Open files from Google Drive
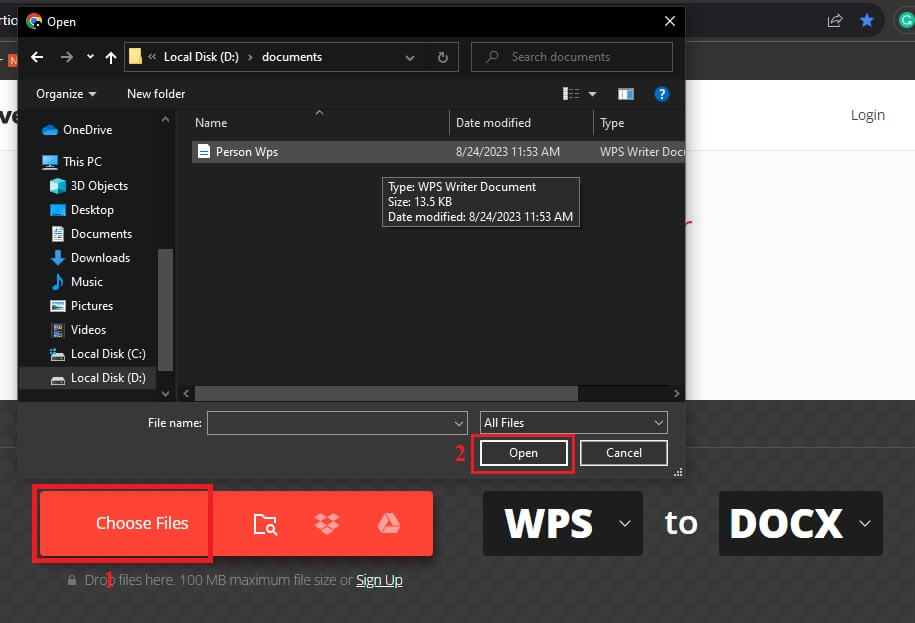915x623 pixels. [x=389, y=523]
